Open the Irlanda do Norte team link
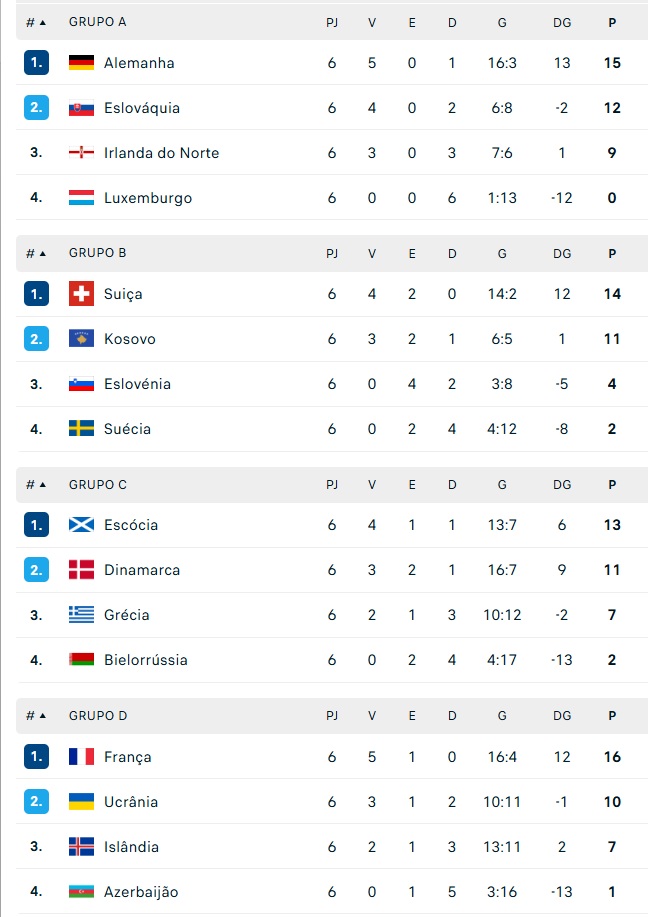Screen dimensions: 648x917 pyautogui.click(x=161, y=153)
